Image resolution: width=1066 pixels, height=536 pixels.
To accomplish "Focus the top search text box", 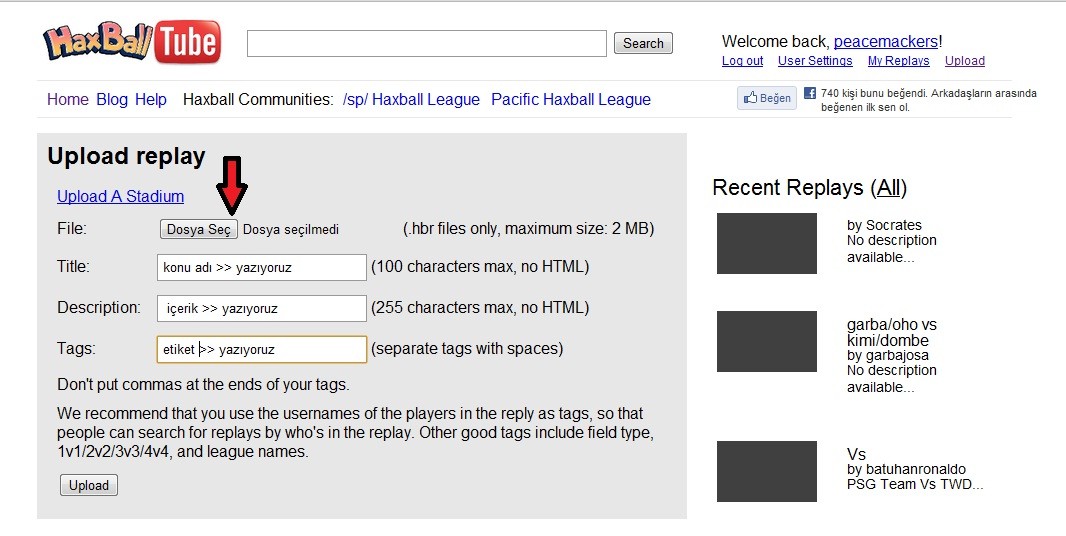I will coord(427,44).
